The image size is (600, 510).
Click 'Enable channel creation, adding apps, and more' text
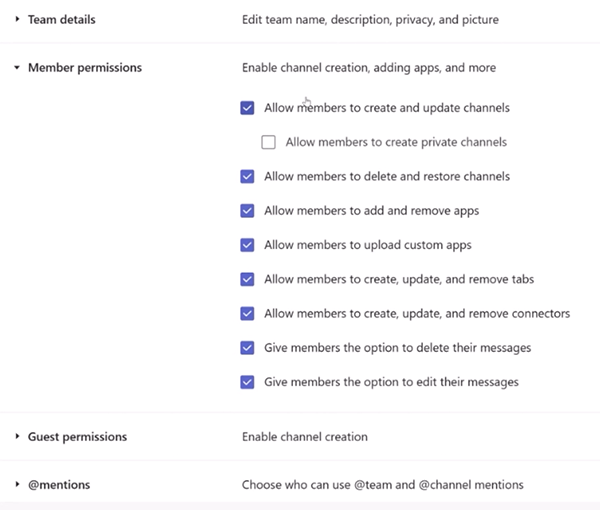coord(369,68)
